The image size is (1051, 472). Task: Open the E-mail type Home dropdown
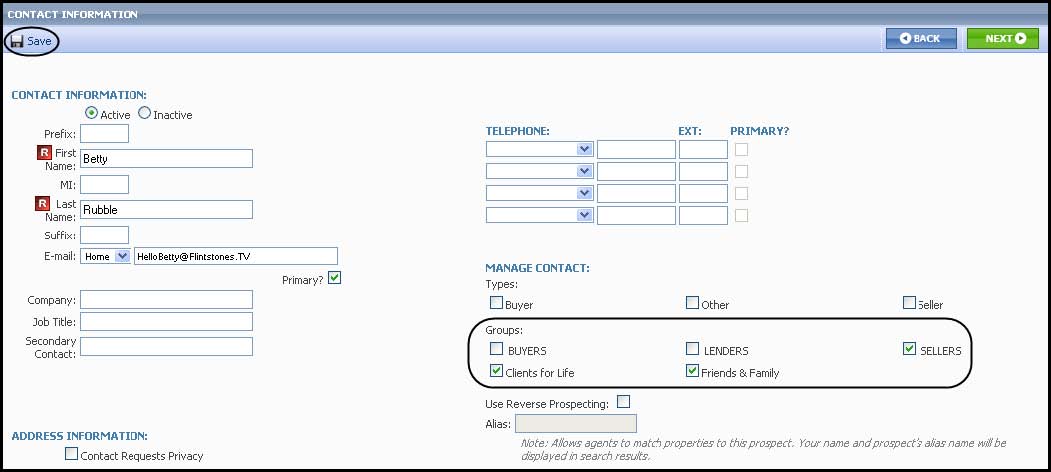[105, 256]
